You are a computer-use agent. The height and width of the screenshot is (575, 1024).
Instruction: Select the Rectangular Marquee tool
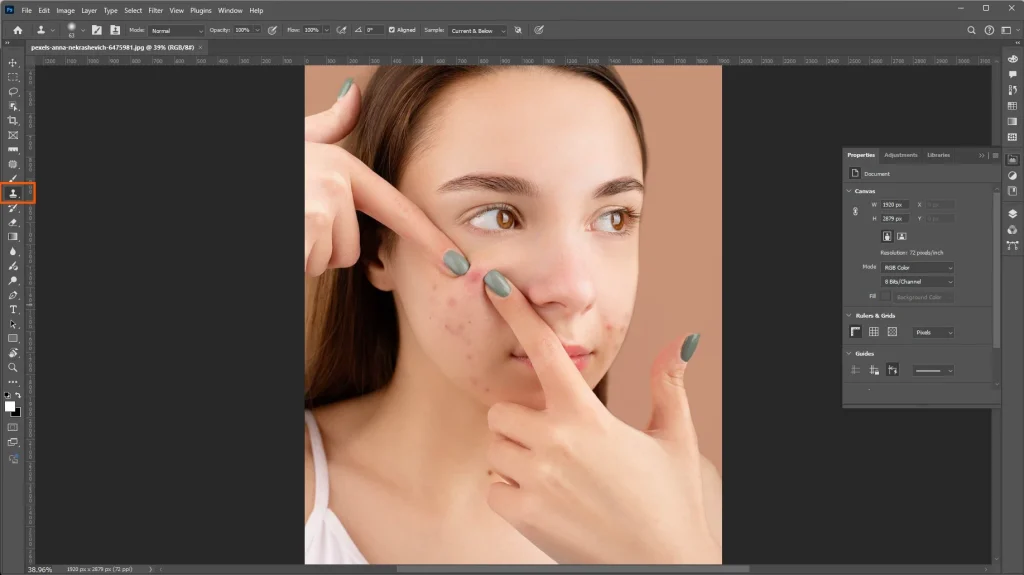[12, 77]
